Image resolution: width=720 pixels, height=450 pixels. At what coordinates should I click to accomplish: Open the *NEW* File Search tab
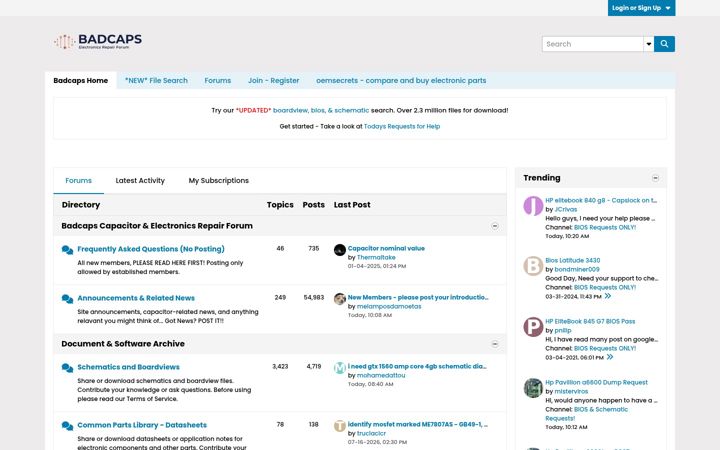(156, 80)
